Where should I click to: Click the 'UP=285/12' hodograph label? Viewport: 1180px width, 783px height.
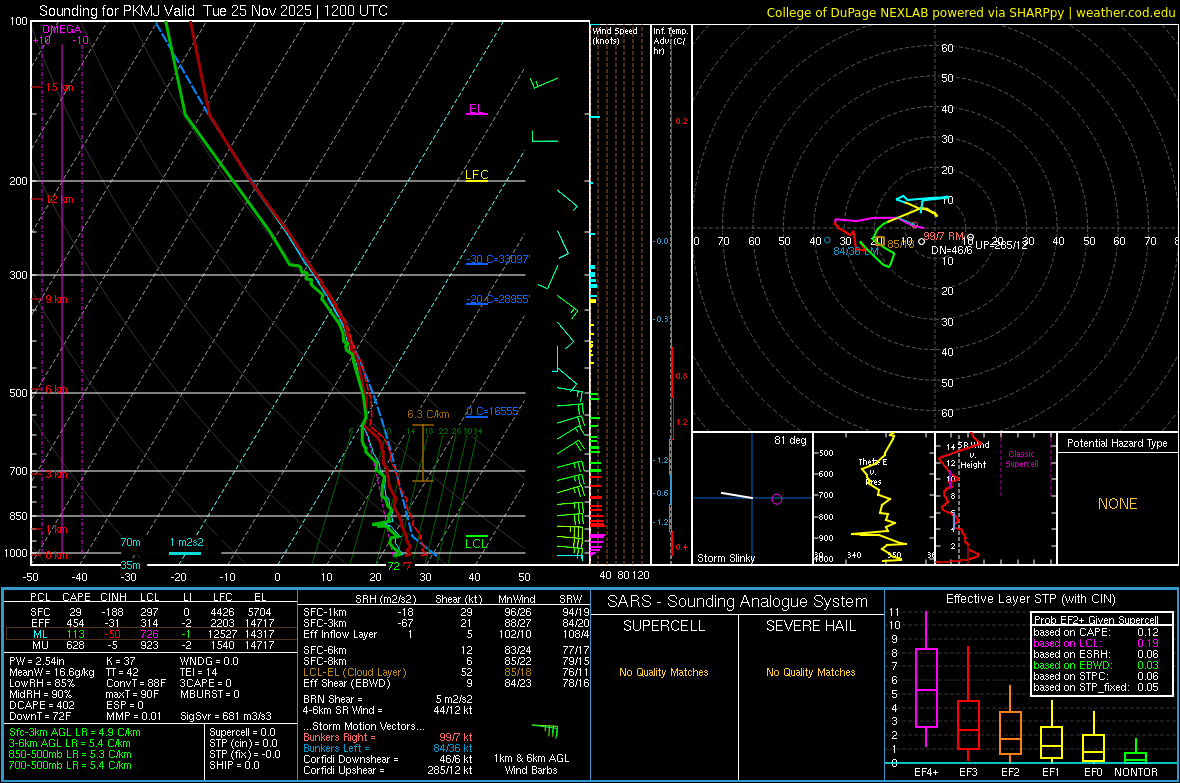click(1001, 245)
